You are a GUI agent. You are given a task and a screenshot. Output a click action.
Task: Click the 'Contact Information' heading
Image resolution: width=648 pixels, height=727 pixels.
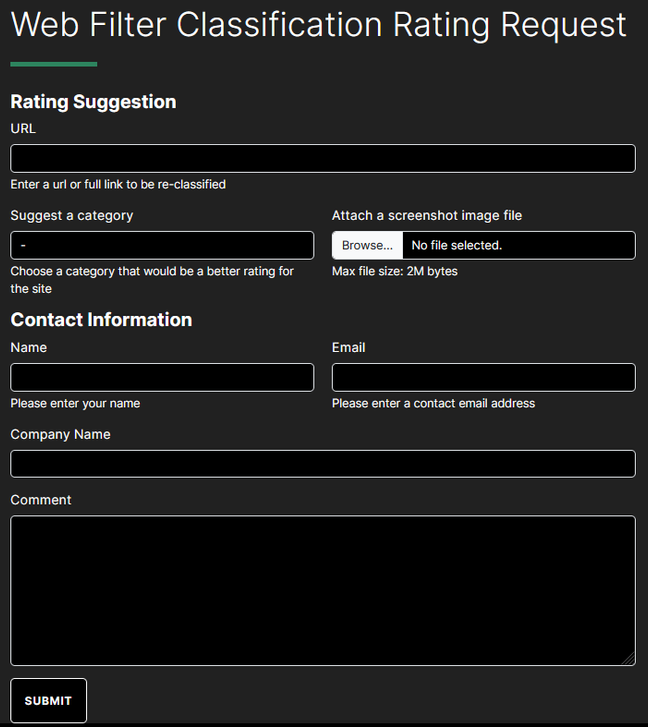click(101, 319)
